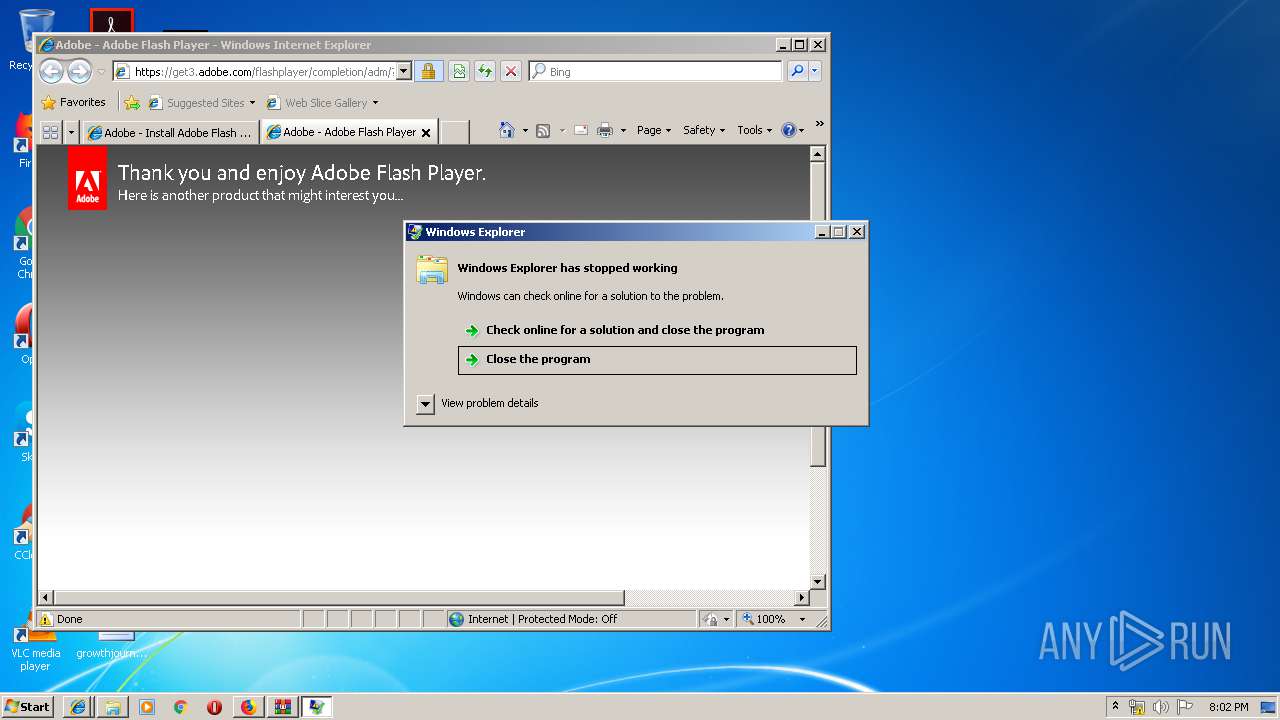Open the Suggested Sites link
This screenshot has width=1280, height=720.
pyautogui.click(x=201, y=102)
